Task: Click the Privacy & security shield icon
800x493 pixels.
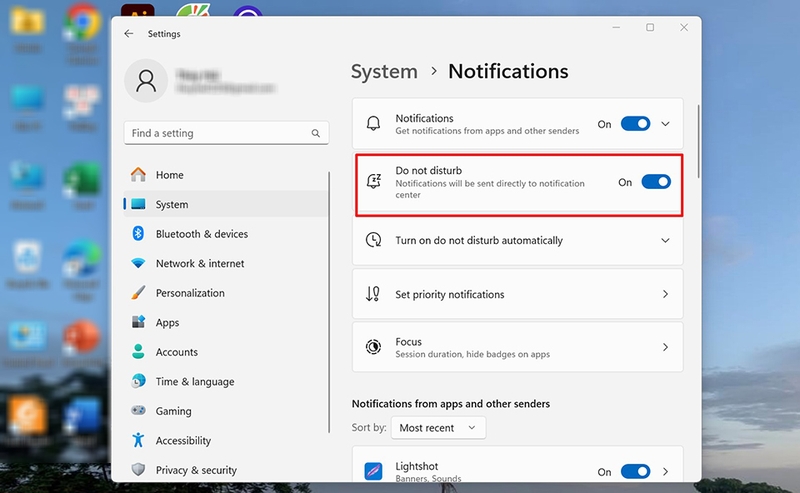Action: [x=138, y=470]
